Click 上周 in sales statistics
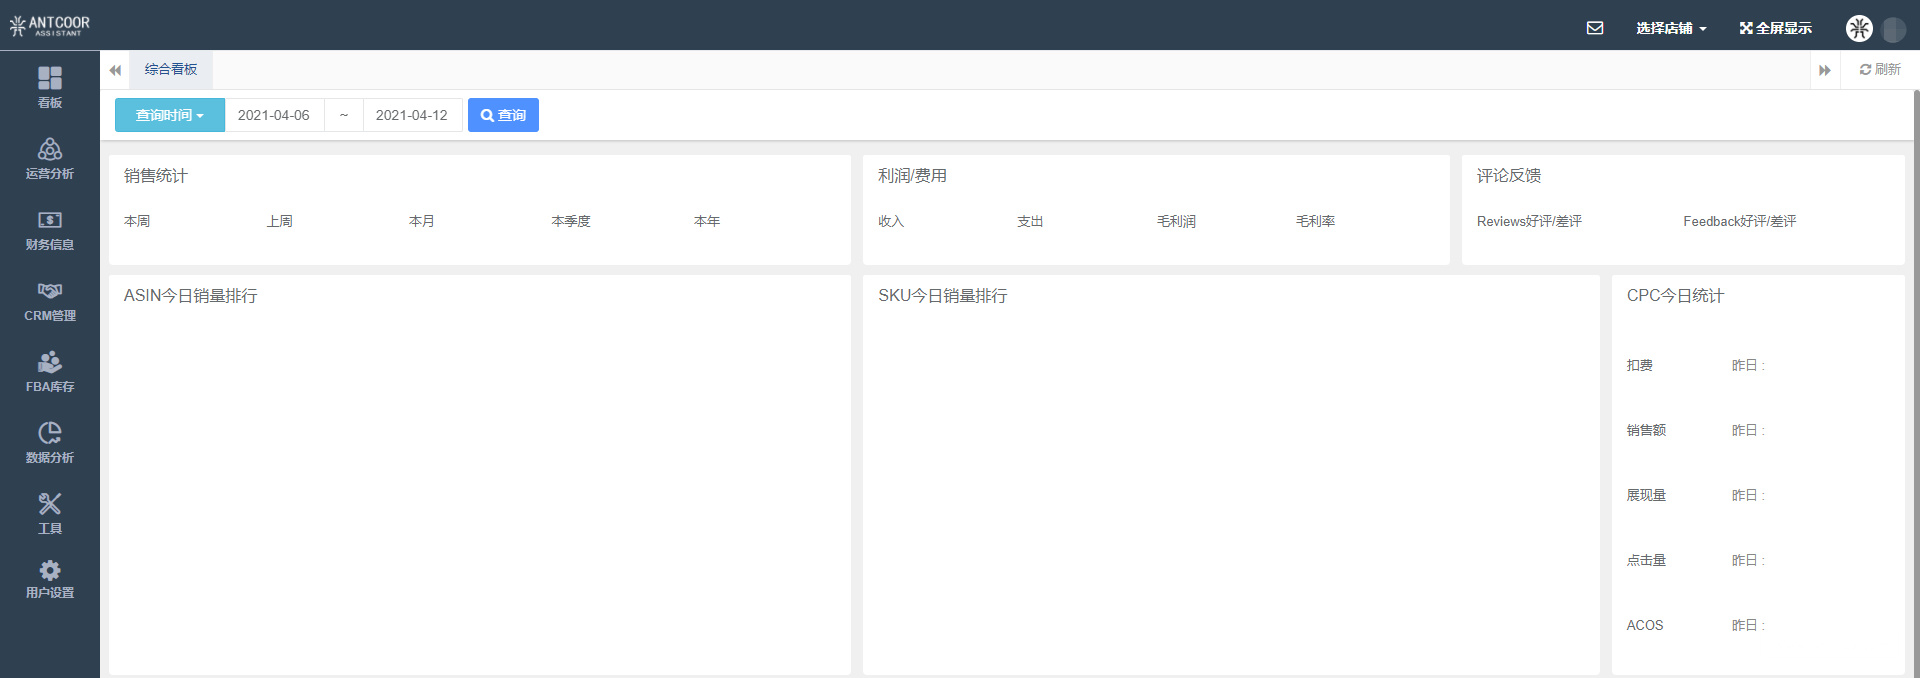Image resolution: width=1920 pixels, height=678 pixels. tap(280, 221)
